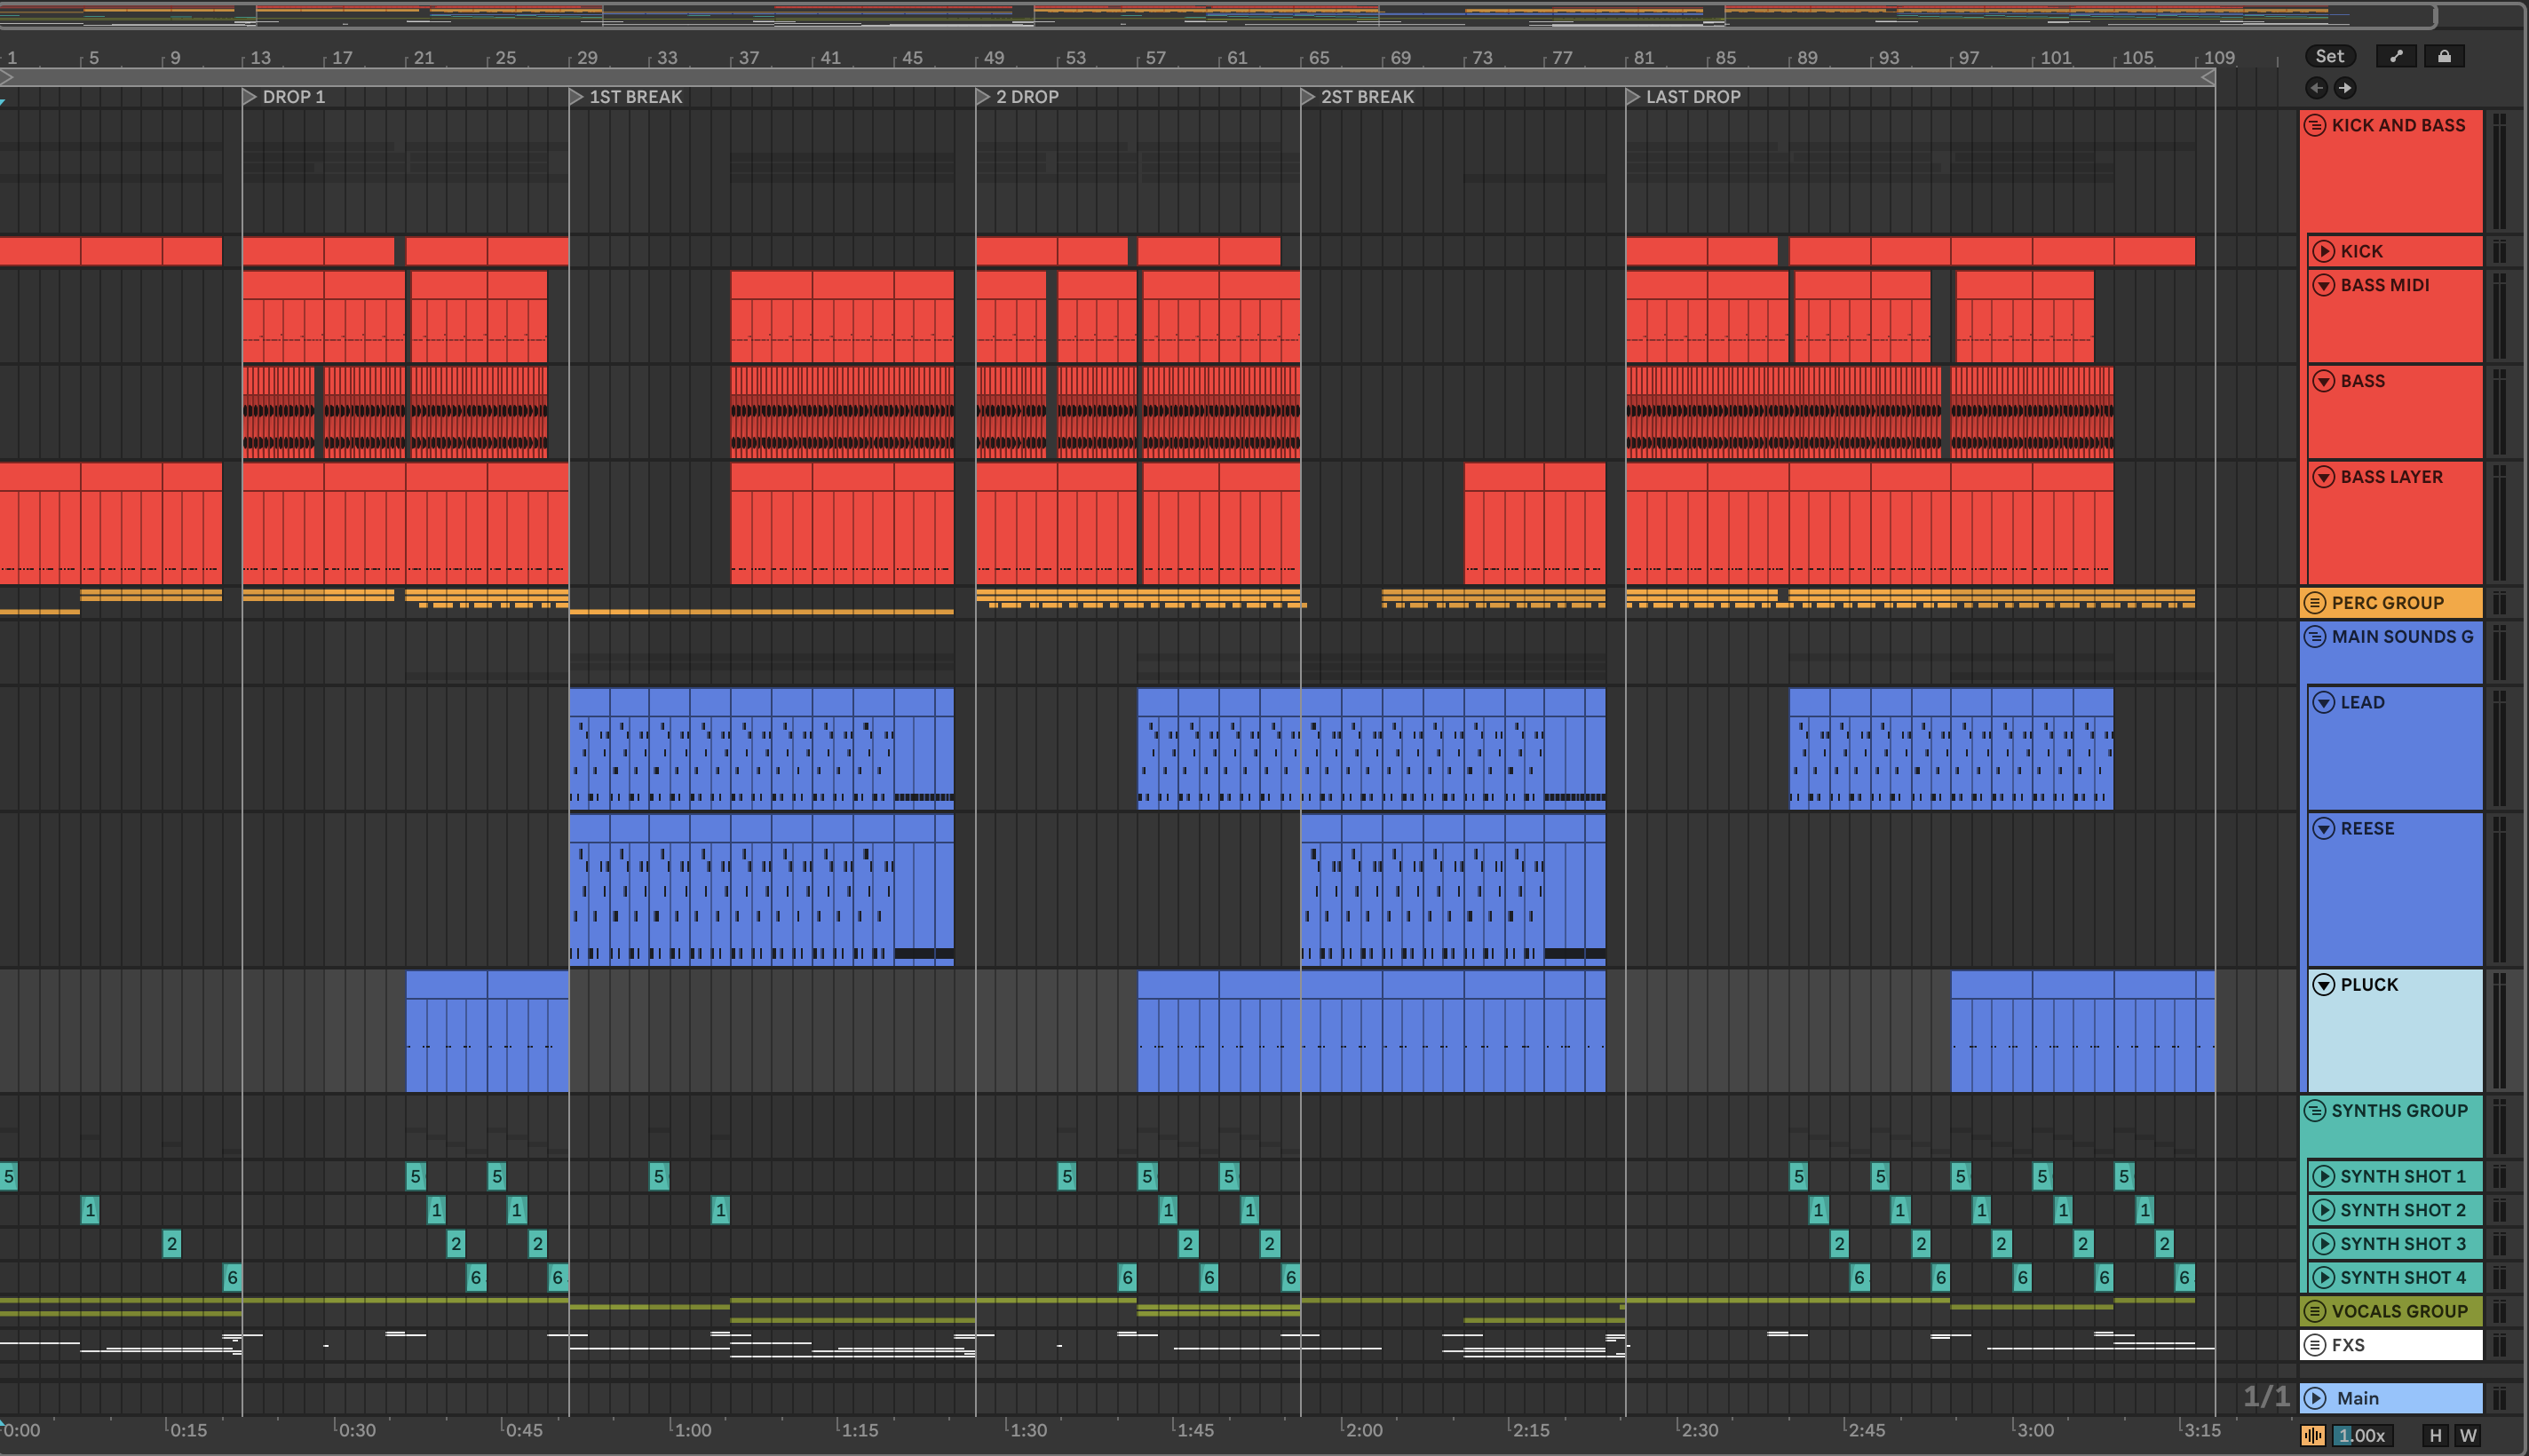Image resolution: width=2529 pixels, height=1456 pixels.
Task: Select the first SYNTH SHOT 4 clip labeled 6
Action: pos(232,1278)
